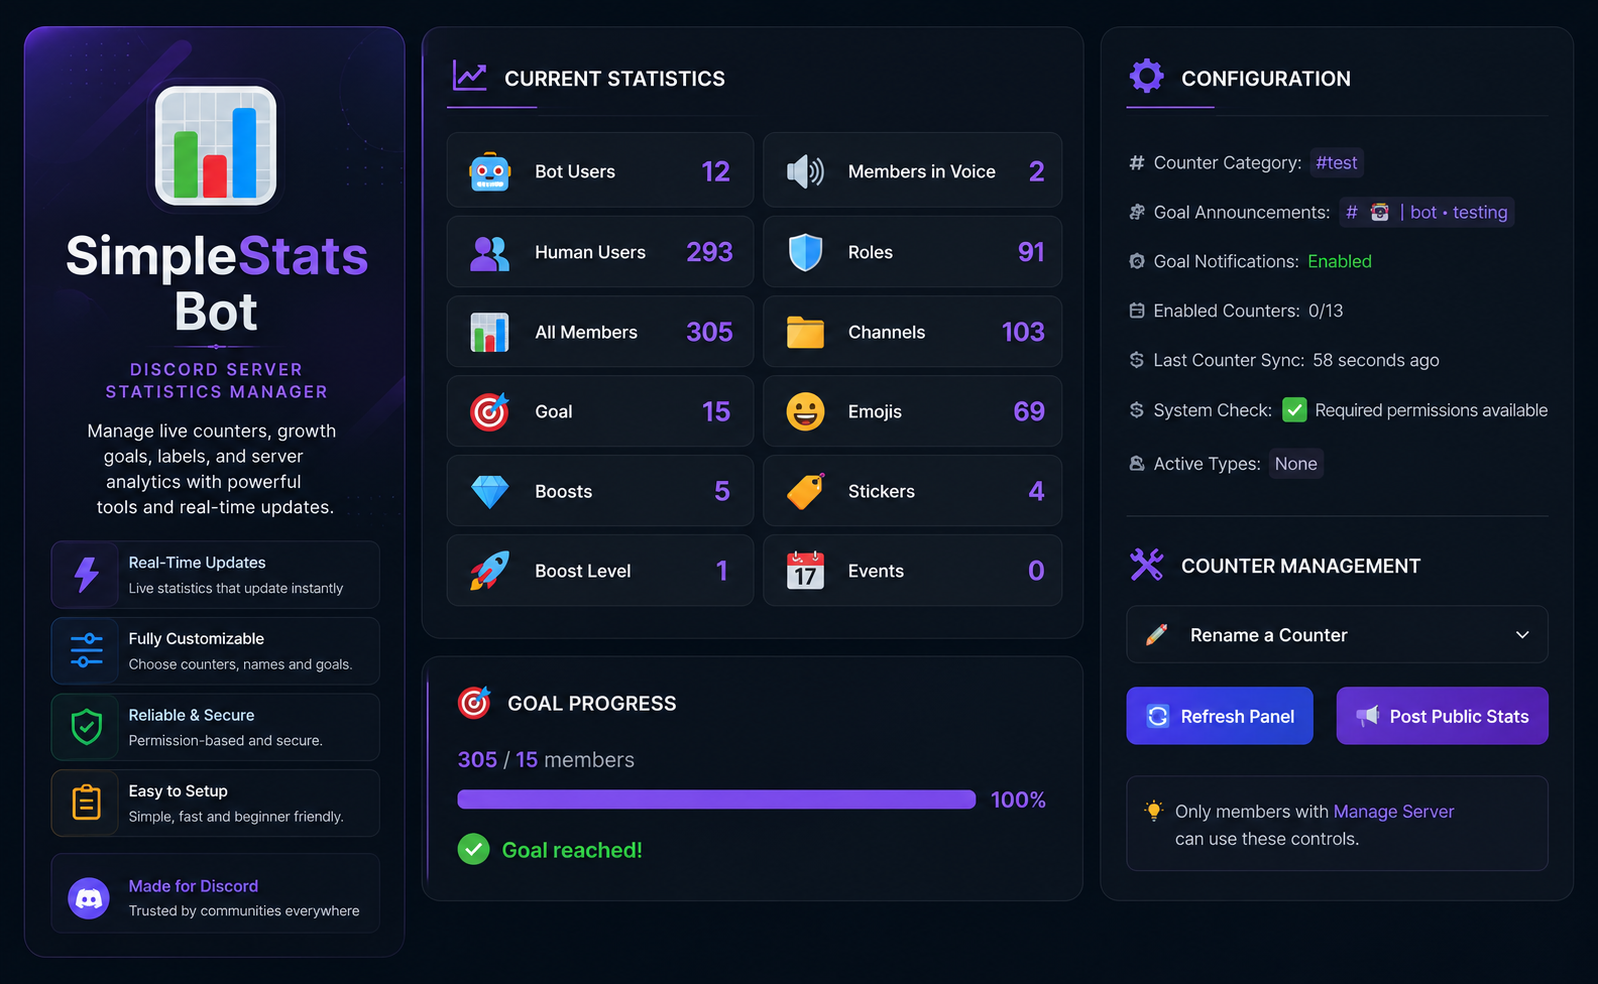
Task: Click the Manage Server permission link
Action: click(x=1394, y=811)
